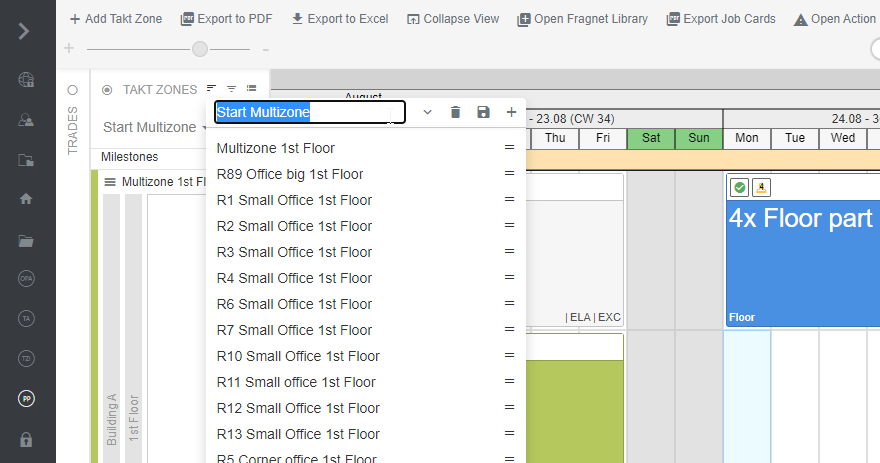Open the PP module in the sidebar
The height and width of the screenshot is (463, 880).
point(26,399)
